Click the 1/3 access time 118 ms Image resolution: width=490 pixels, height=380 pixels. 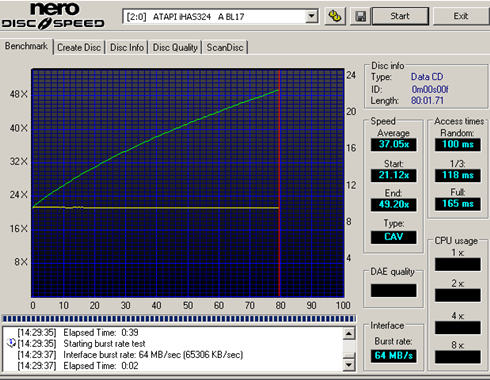[x=458, y=175]
